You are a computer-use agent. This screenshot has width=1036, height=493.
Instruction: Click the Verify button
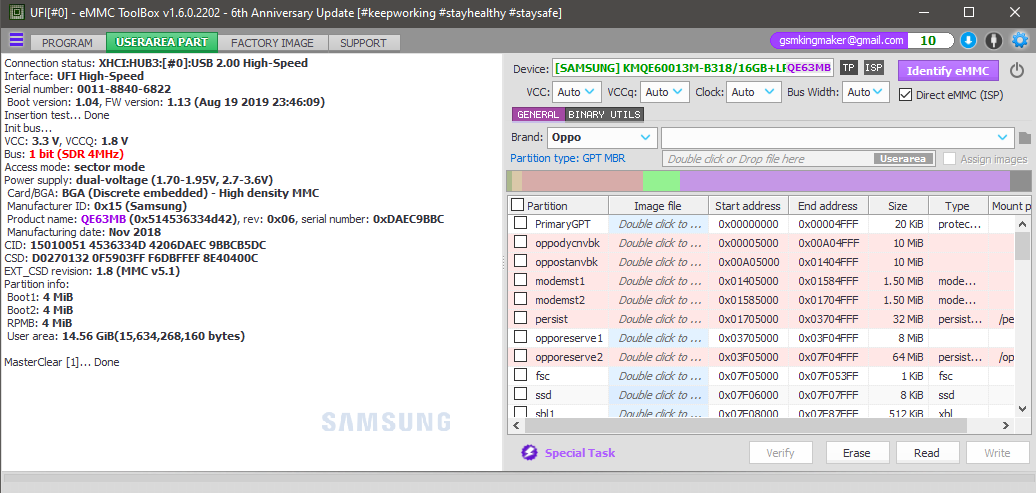click(x=780, y=453)
